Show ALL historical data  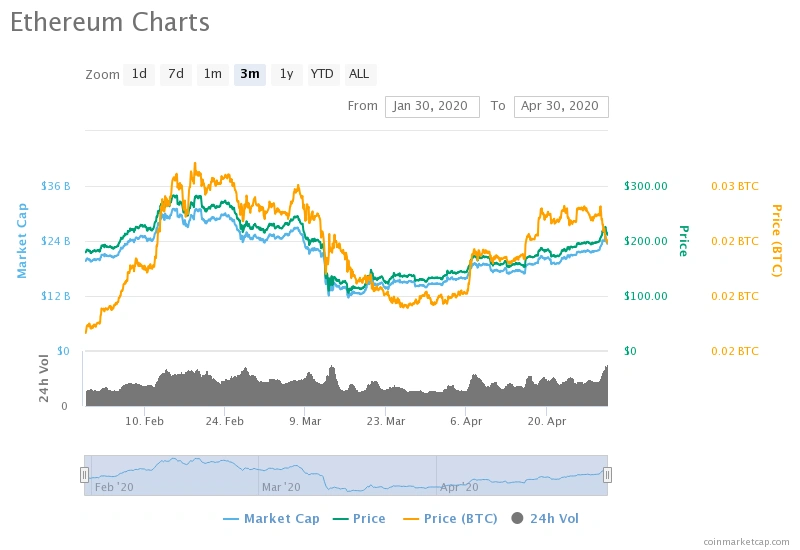tap(359, 74)
